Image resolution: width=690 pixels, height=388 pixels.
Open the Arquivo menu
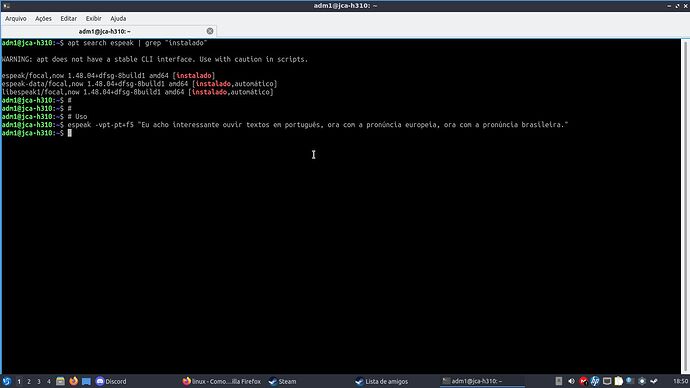[15, 18]
